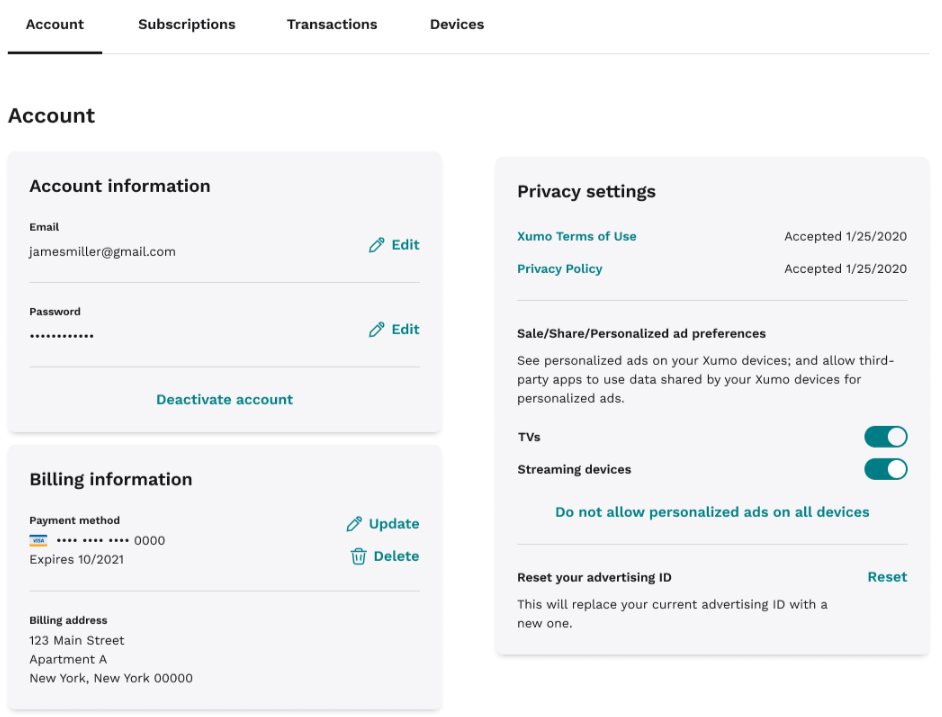The height and width of the screenshot is (717, 942).
Task: Click the Account information heading
Action: pyautogui.click(x=120, y=186)
